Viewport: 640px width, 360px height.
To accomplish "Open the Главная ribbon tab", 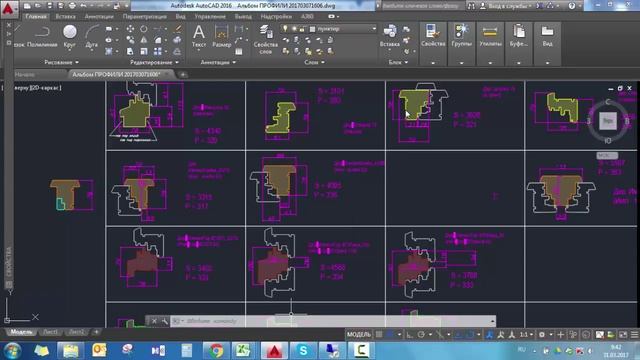I will pyautogui.click(x=36, y=16).
